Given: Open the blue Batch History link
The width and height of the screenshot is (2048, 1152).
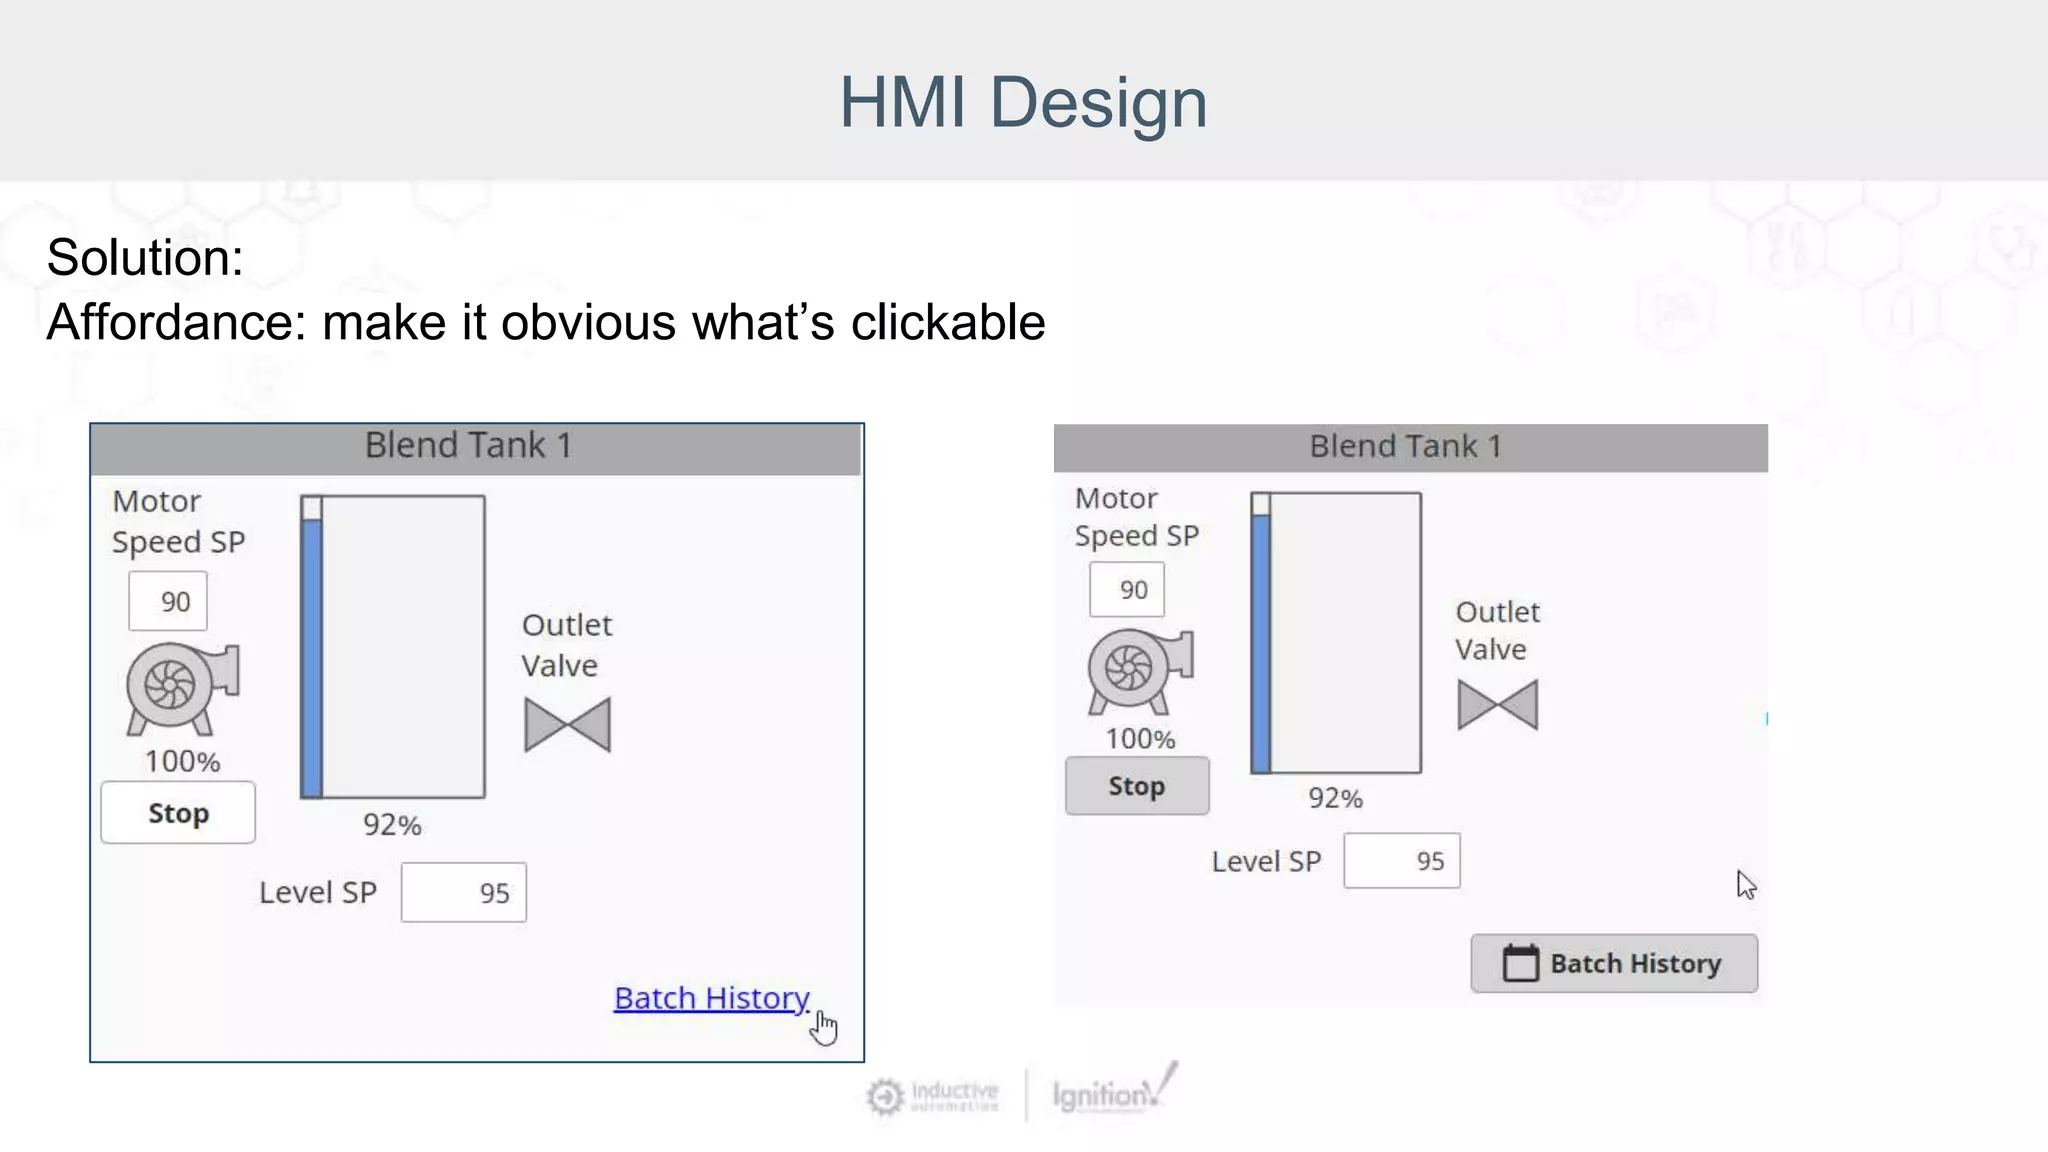Looking at the screenshot, I should click(x=712, y=998).
